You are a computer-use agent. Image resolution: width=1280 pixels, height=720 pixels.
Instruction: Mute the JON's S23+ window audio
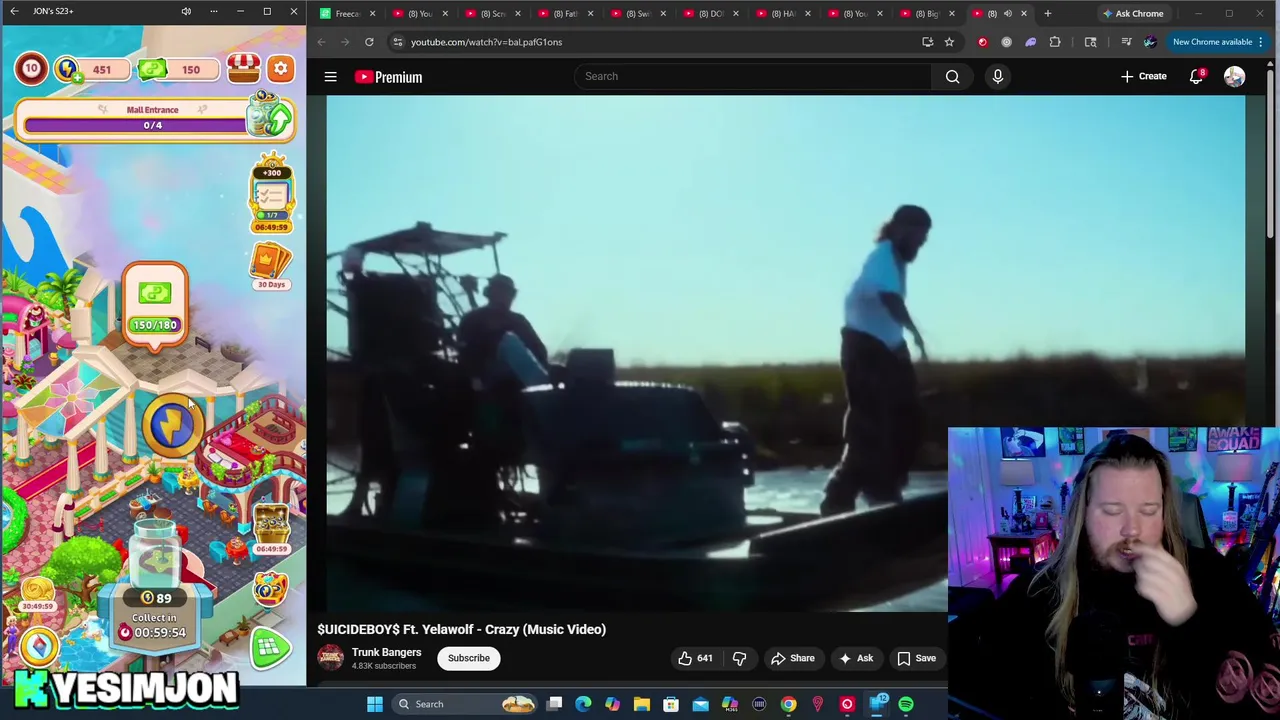pyautogui.click(x=186, y=11)
